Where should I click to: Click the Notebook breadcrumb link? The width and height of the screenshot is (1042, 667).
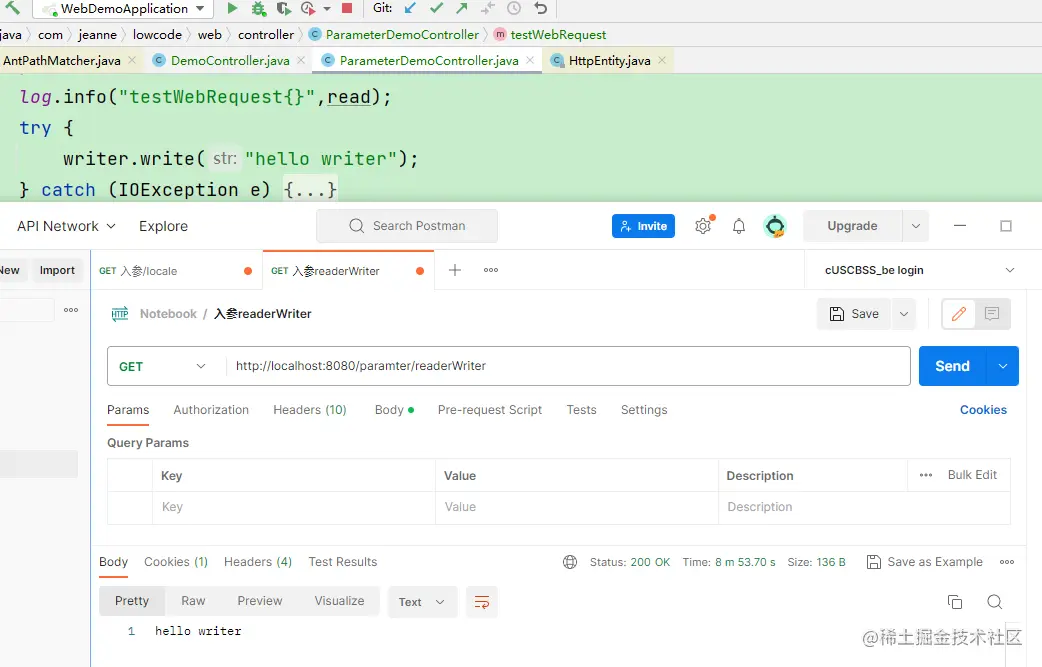click(x=168, y=314)
